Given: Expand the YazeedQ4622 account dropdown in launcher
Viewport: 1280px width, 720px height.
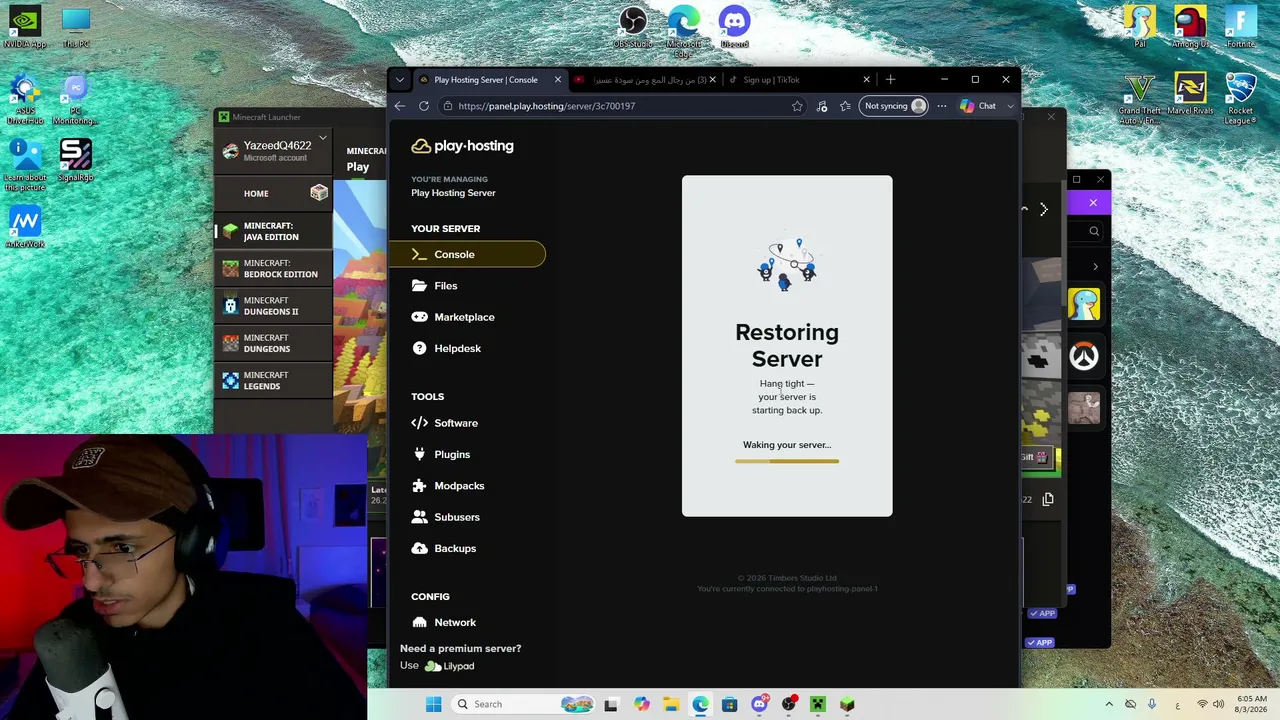Looking at the screenshot, I should (x=322, y=139).
